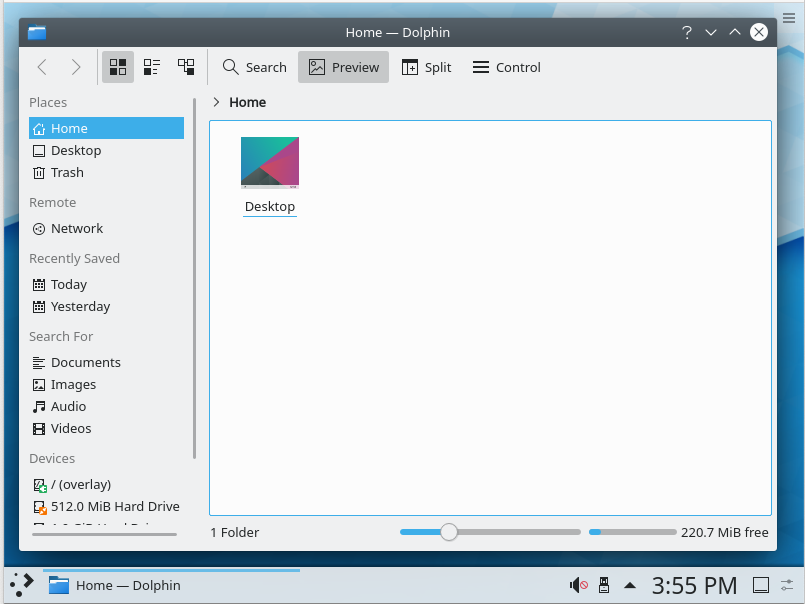This screenshot has height=604, width=805.
Task: Toggle Split view
Action: (x=426, y=67)
